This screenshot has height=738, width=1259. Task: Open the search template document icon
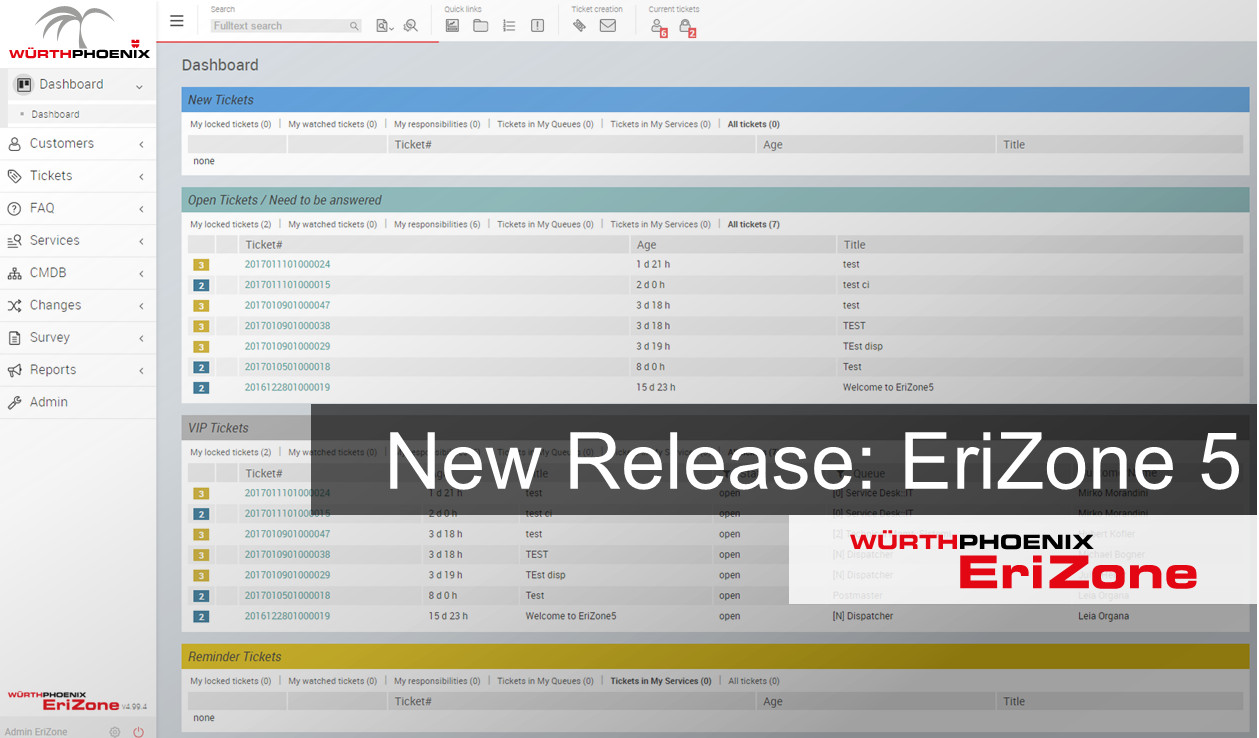tap(384, 26)
